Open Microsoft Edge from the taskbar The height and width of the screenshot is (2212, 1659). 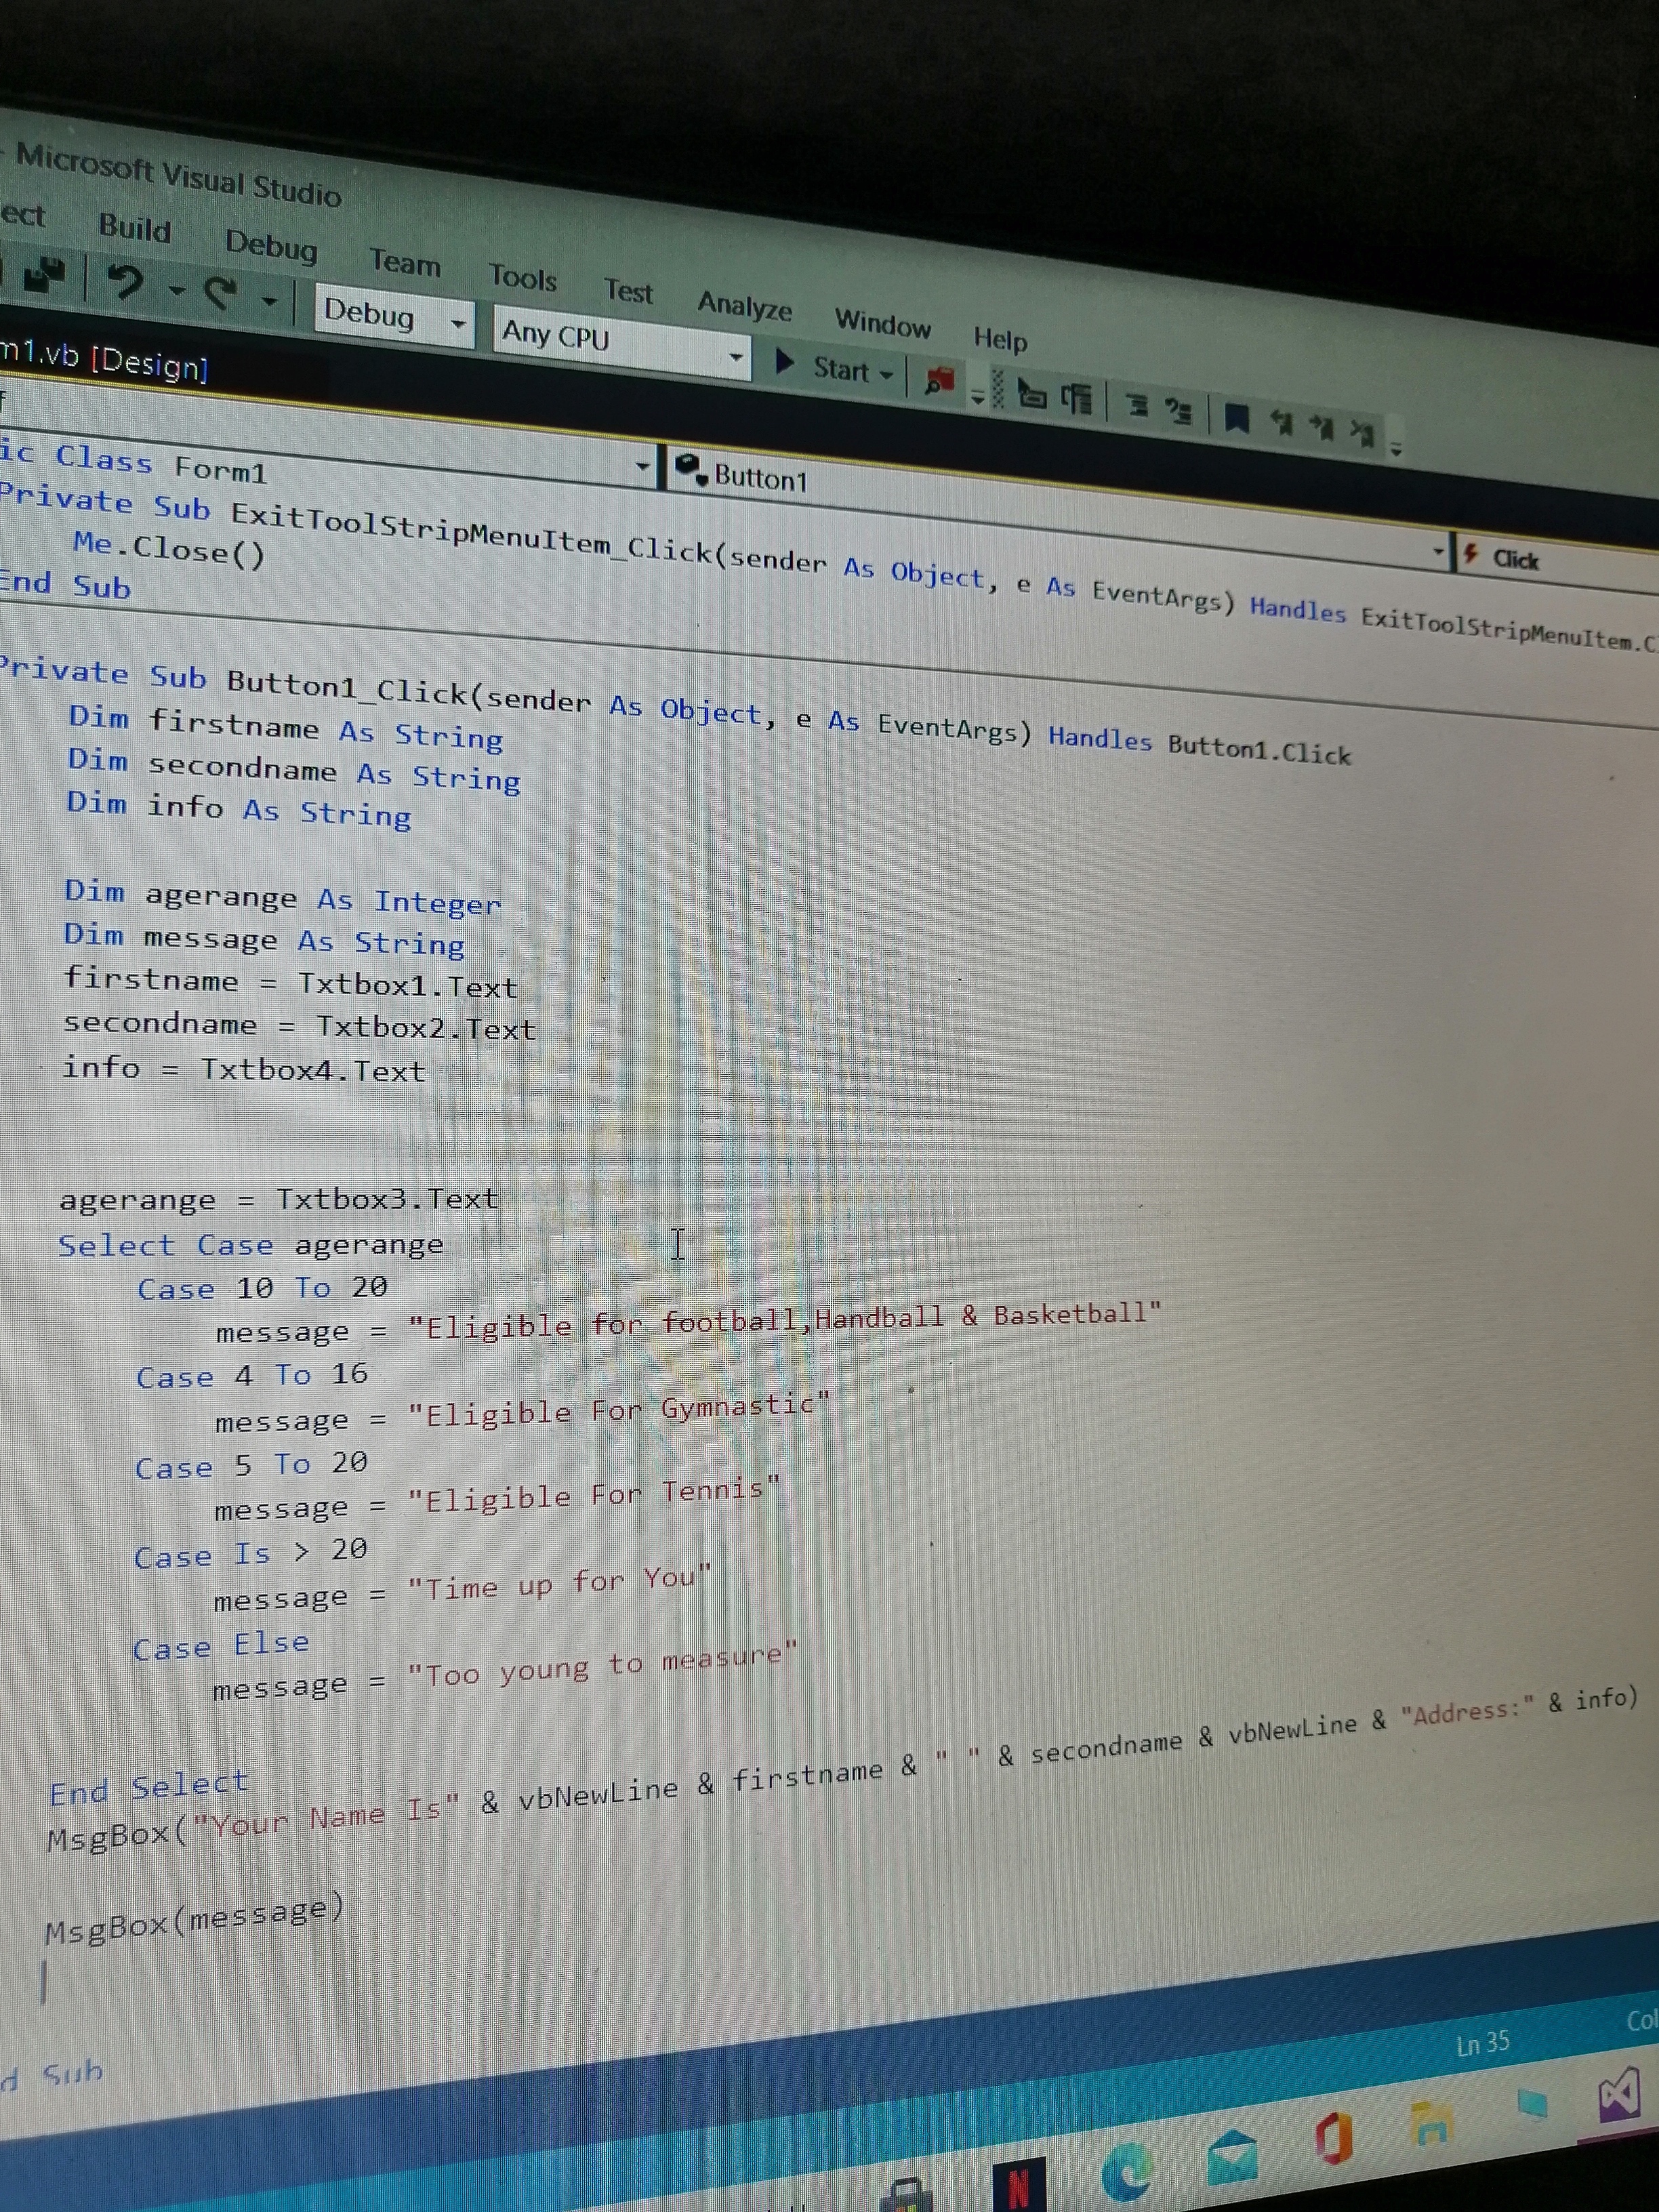tap(1127, 2172)
